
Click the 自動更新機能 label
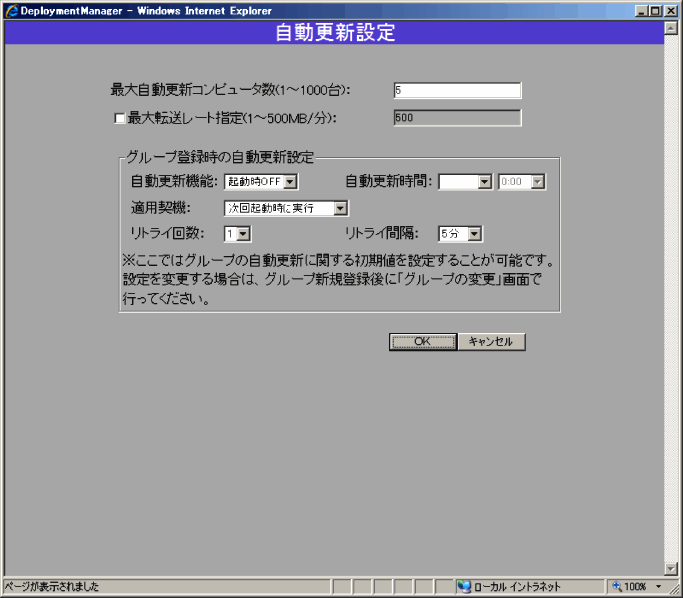174,181
